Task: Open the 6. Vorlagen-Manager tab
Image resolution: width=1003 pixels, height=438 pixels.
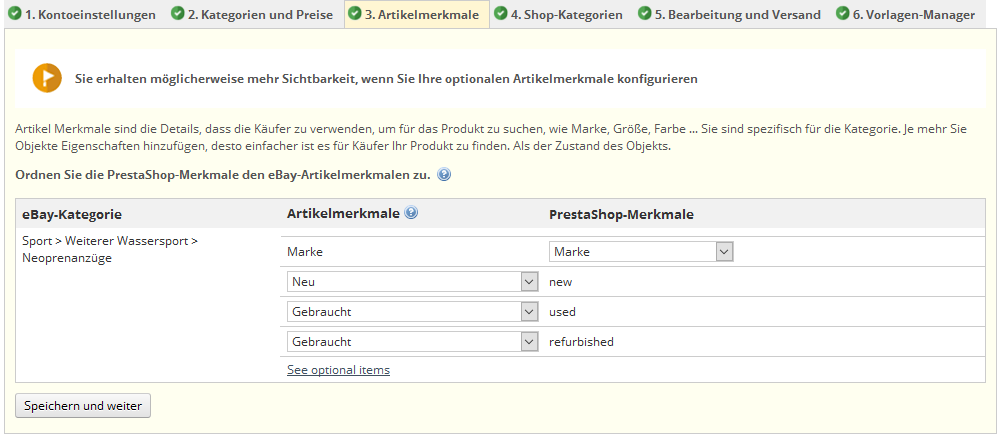Action: pos(911,15)
